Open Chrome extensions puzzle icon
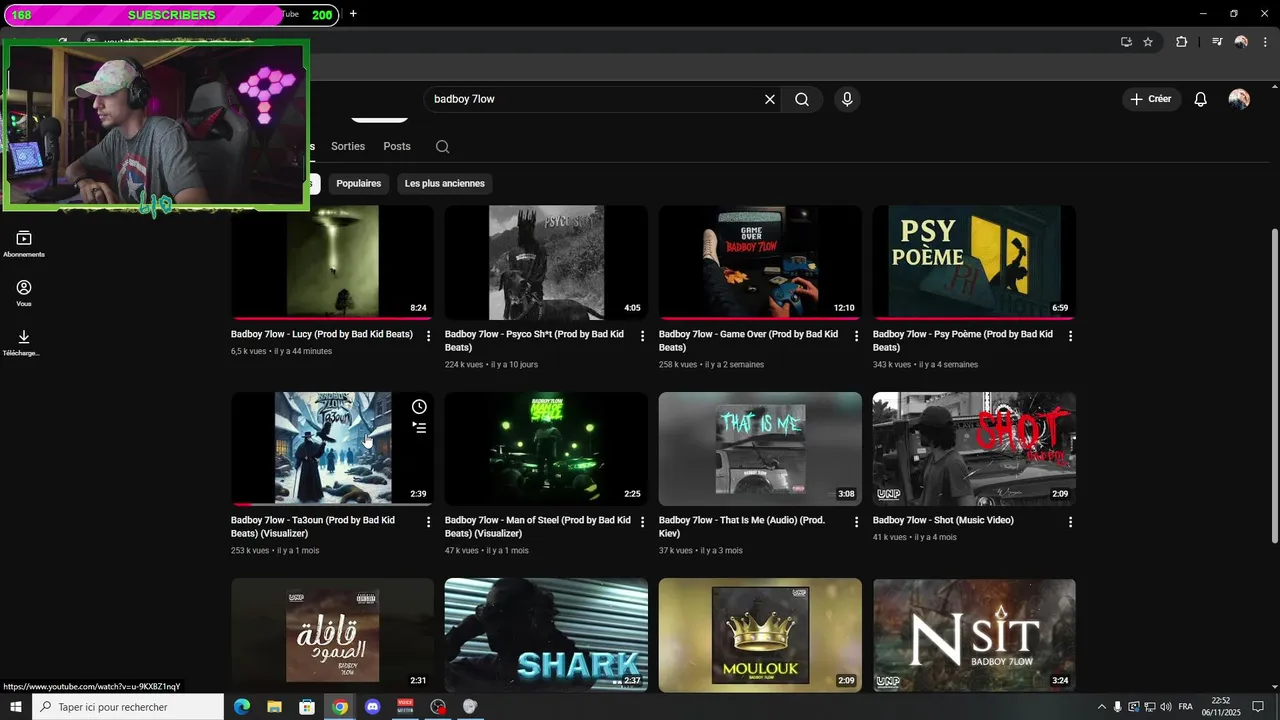Image resolution: width=1280 pixels, height=720 pixels. (1181, 42)
